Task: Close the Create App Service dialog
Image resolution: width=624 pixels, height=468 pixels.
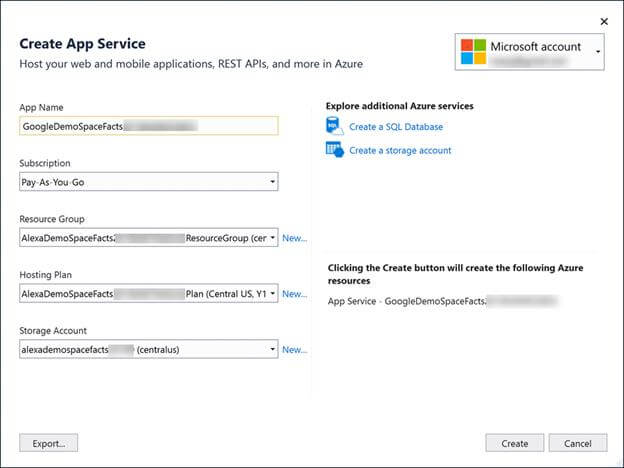Action: [604, 21]
